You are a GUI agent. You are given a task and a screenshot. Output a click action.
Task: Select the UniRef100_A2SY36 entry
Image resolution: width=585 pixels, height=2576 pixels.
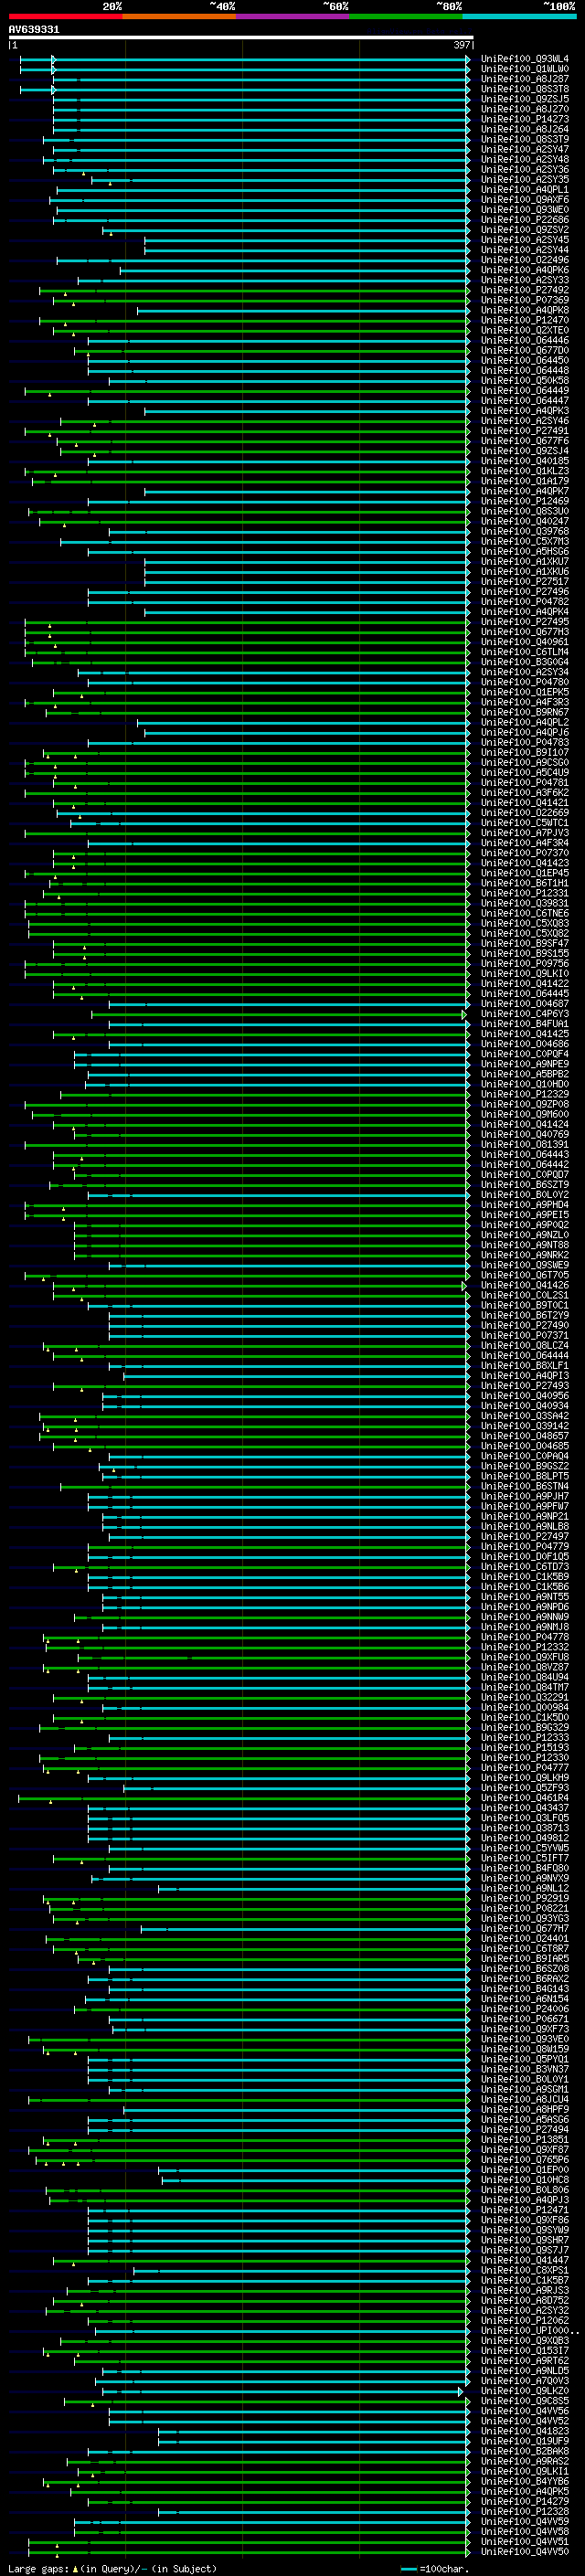point(525,170)
